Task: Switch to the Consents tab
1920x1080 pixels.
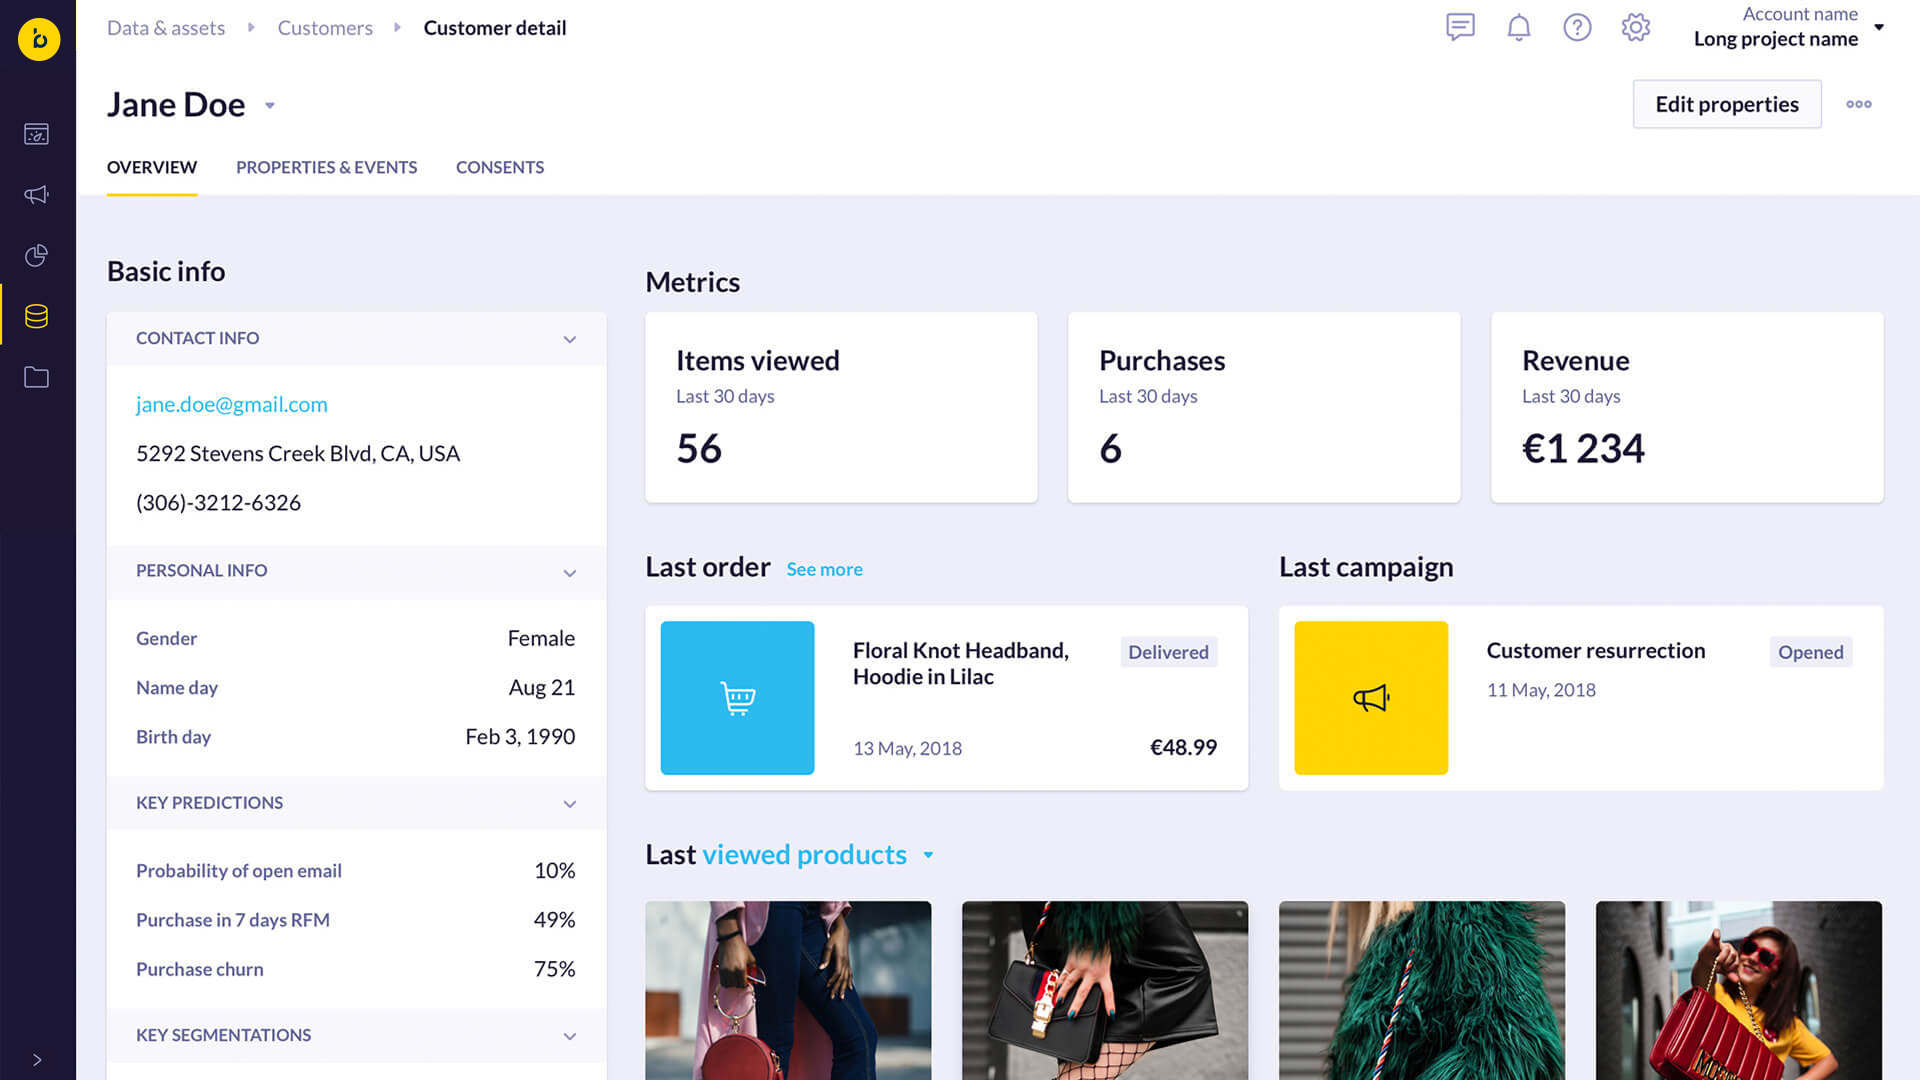Action: coord(500,166)
